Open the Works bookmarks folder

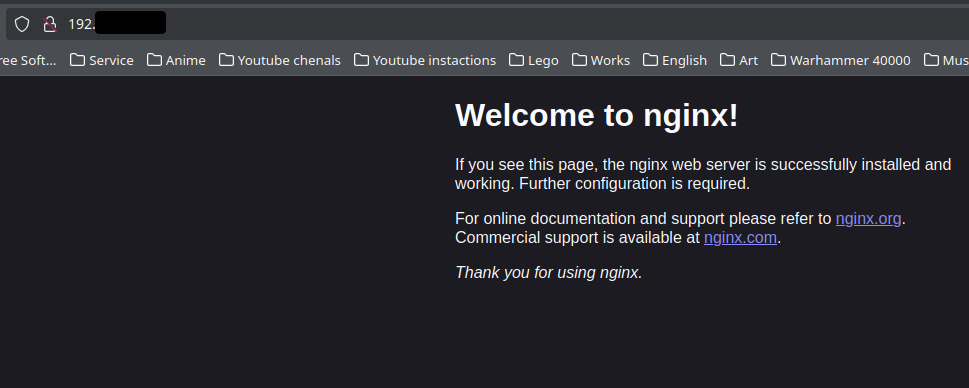[601, 60]
